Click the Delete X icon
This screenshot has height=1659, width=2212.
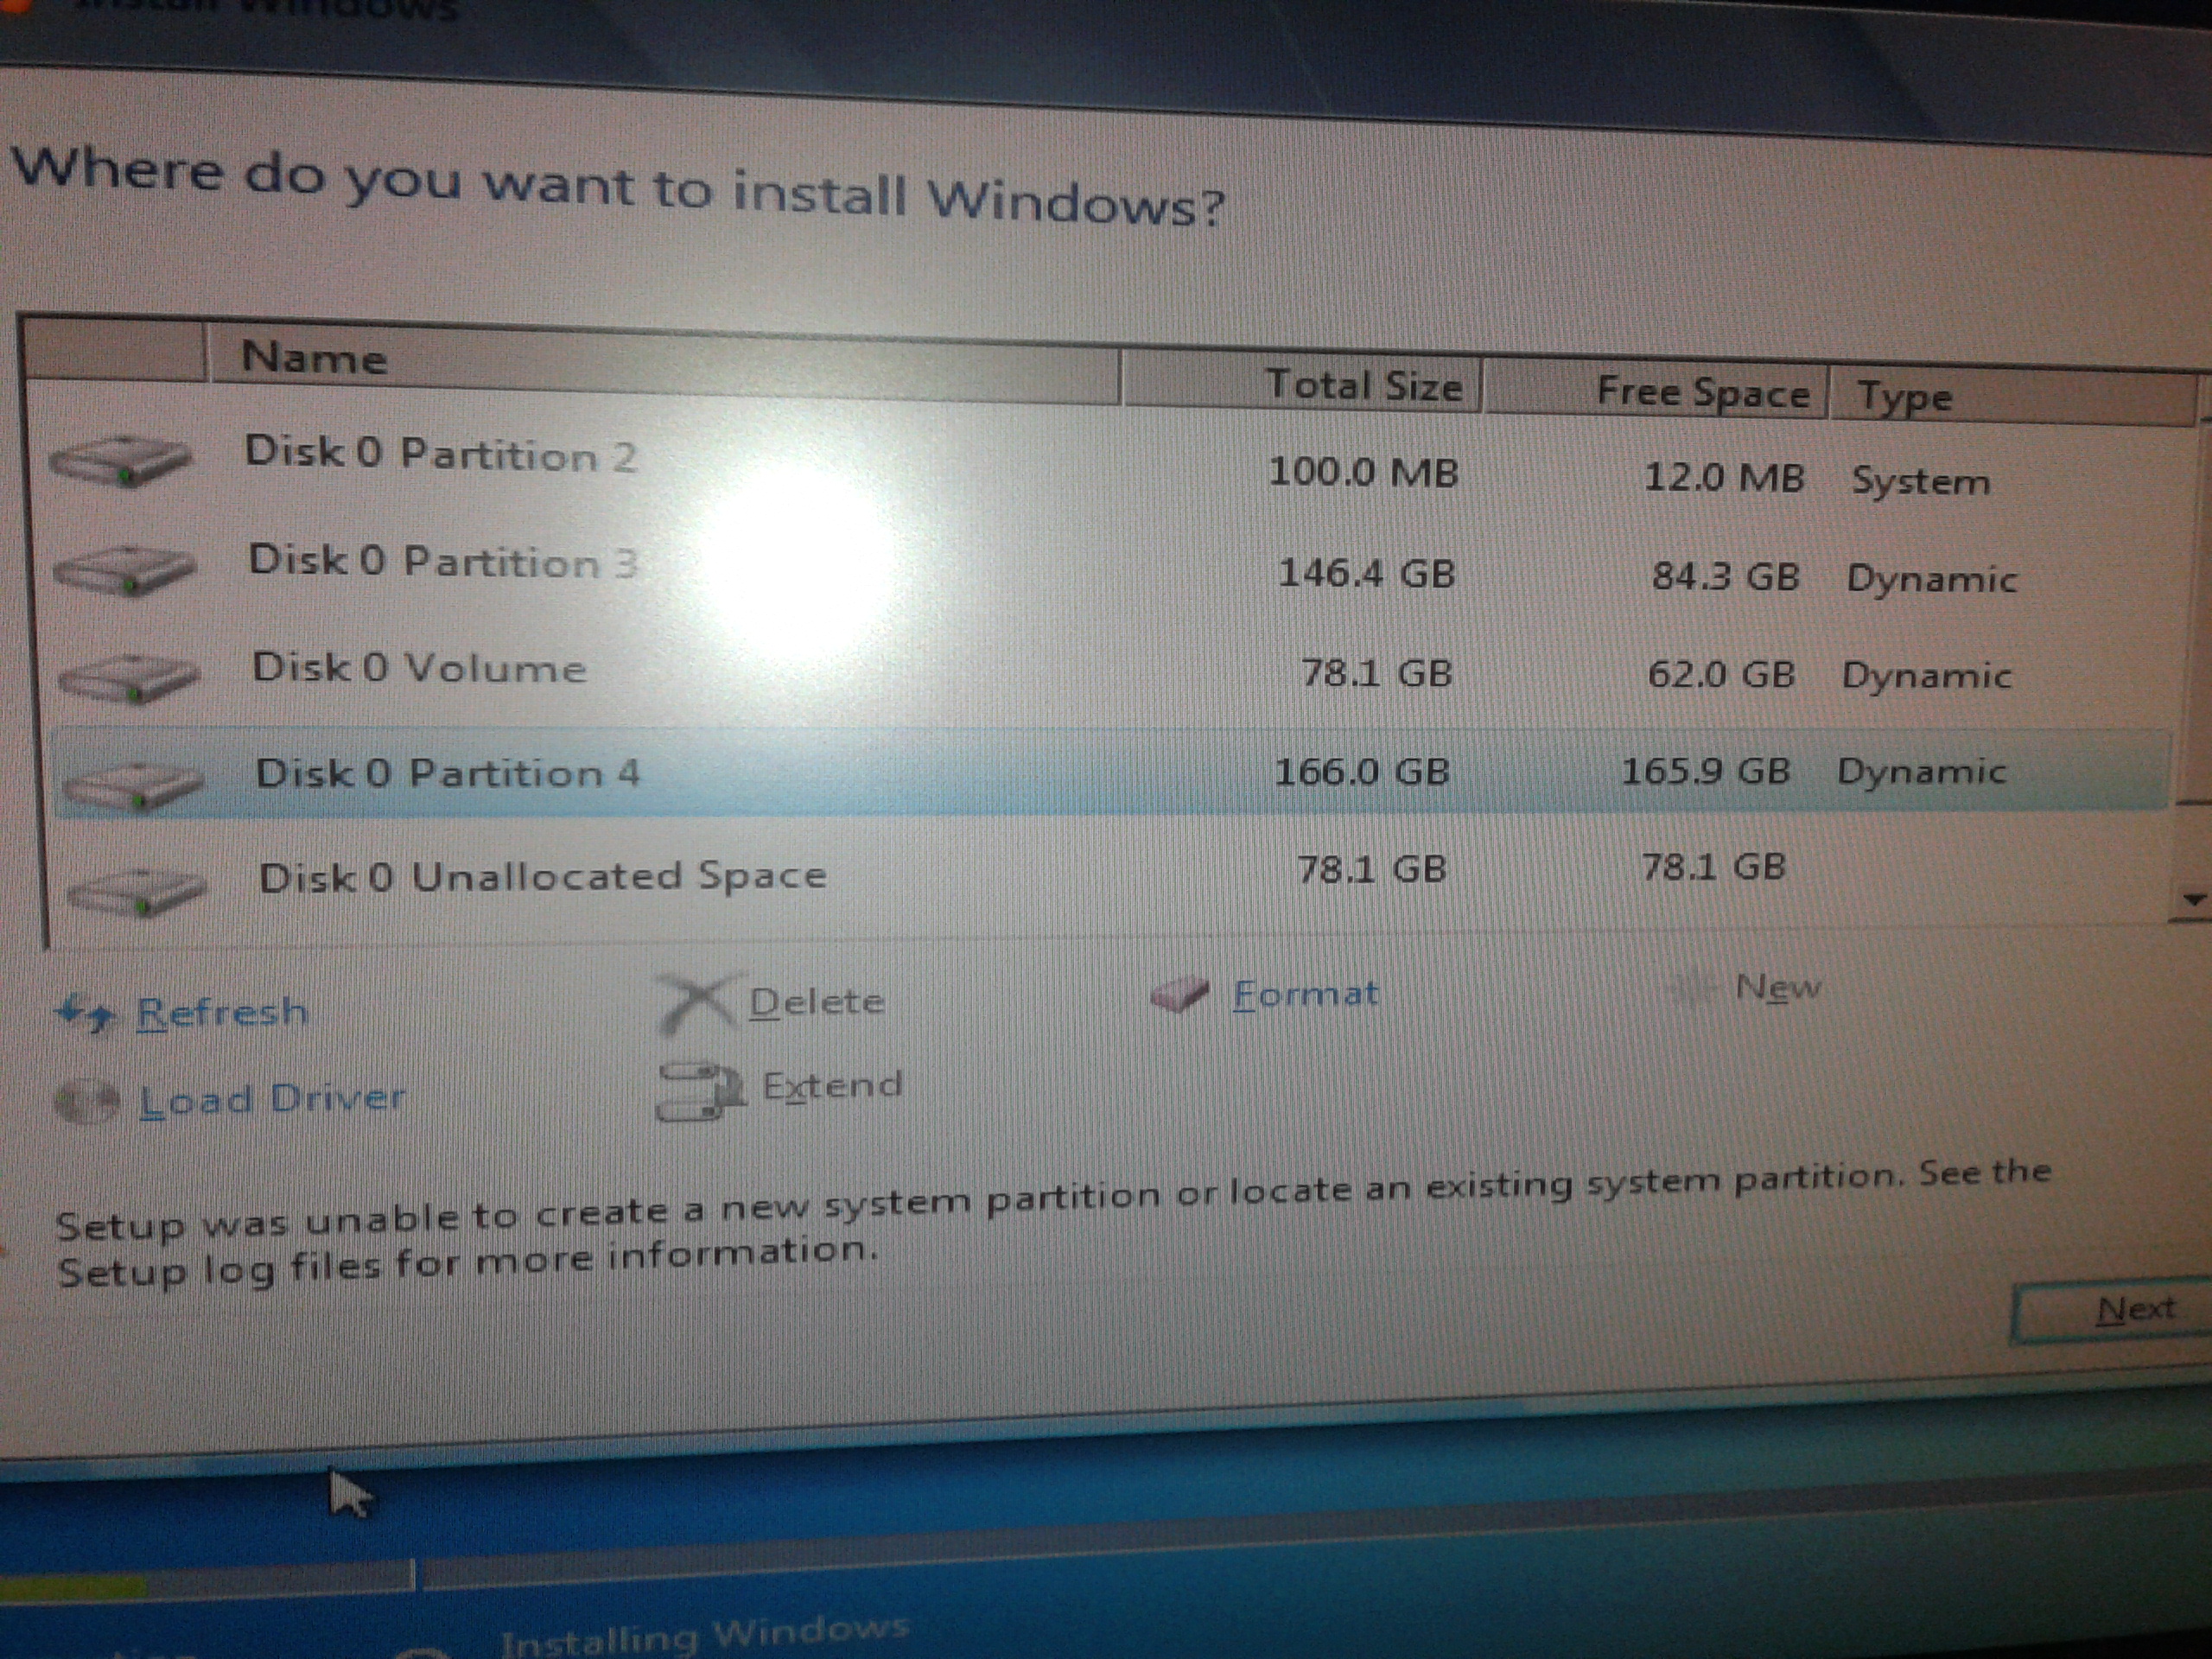coord(697,1001)
